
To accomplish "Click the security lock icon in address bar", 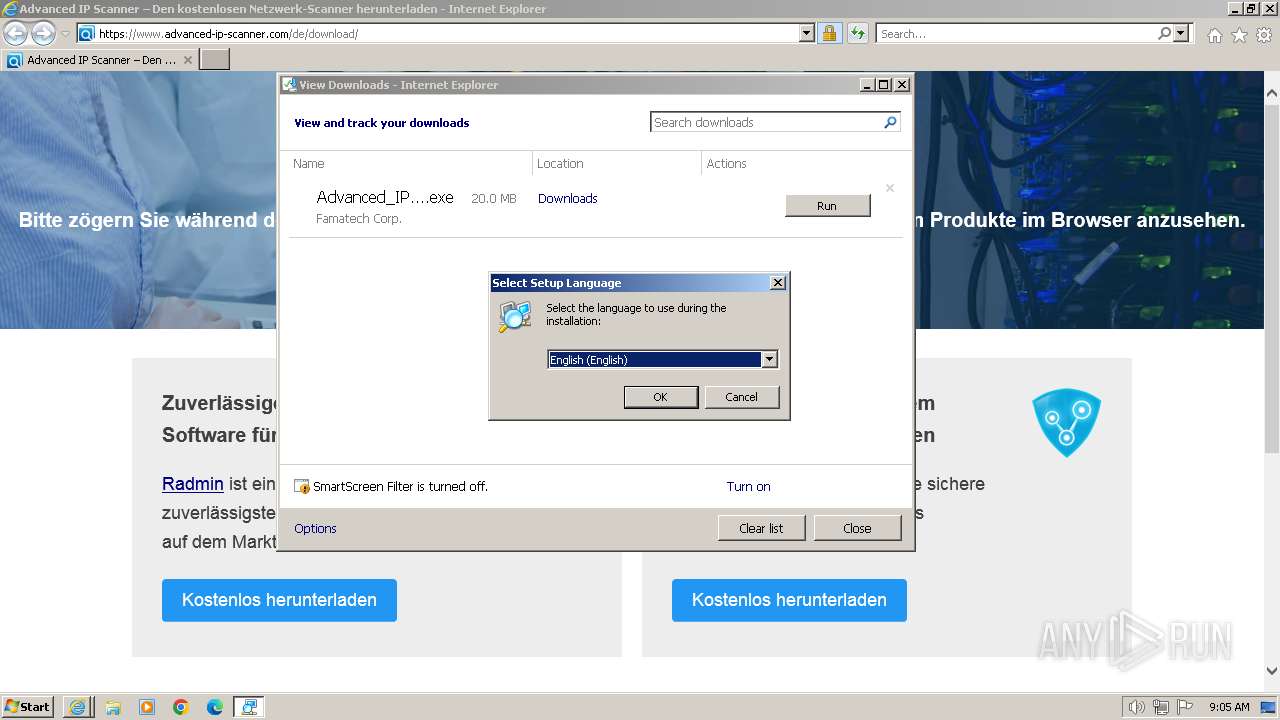I will pos(829,33).
